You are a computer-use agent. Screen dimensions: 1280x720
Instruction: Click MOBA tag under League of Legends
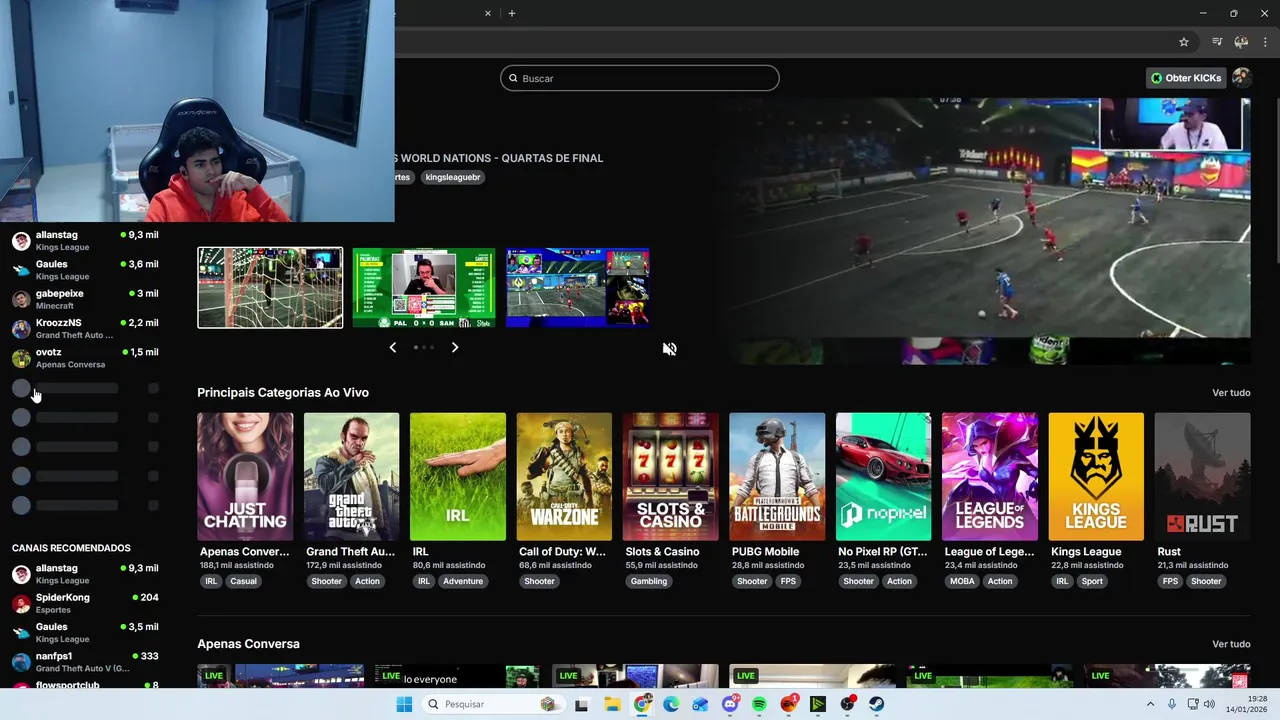[962, 581]
